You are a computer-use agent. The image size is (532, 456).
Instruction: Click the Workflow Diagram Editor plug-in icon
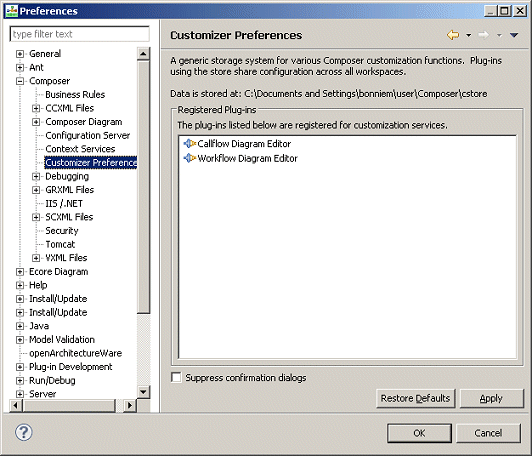(x=190, y=158)
